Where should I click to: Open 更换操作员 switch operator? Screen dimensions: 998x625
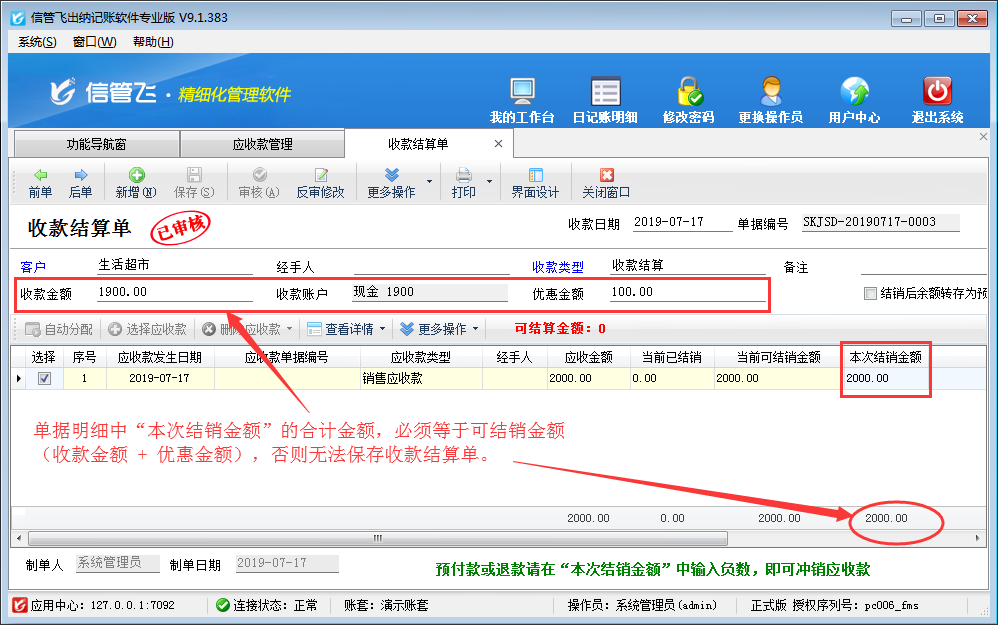pyautogui.click(x=770, y=99)
